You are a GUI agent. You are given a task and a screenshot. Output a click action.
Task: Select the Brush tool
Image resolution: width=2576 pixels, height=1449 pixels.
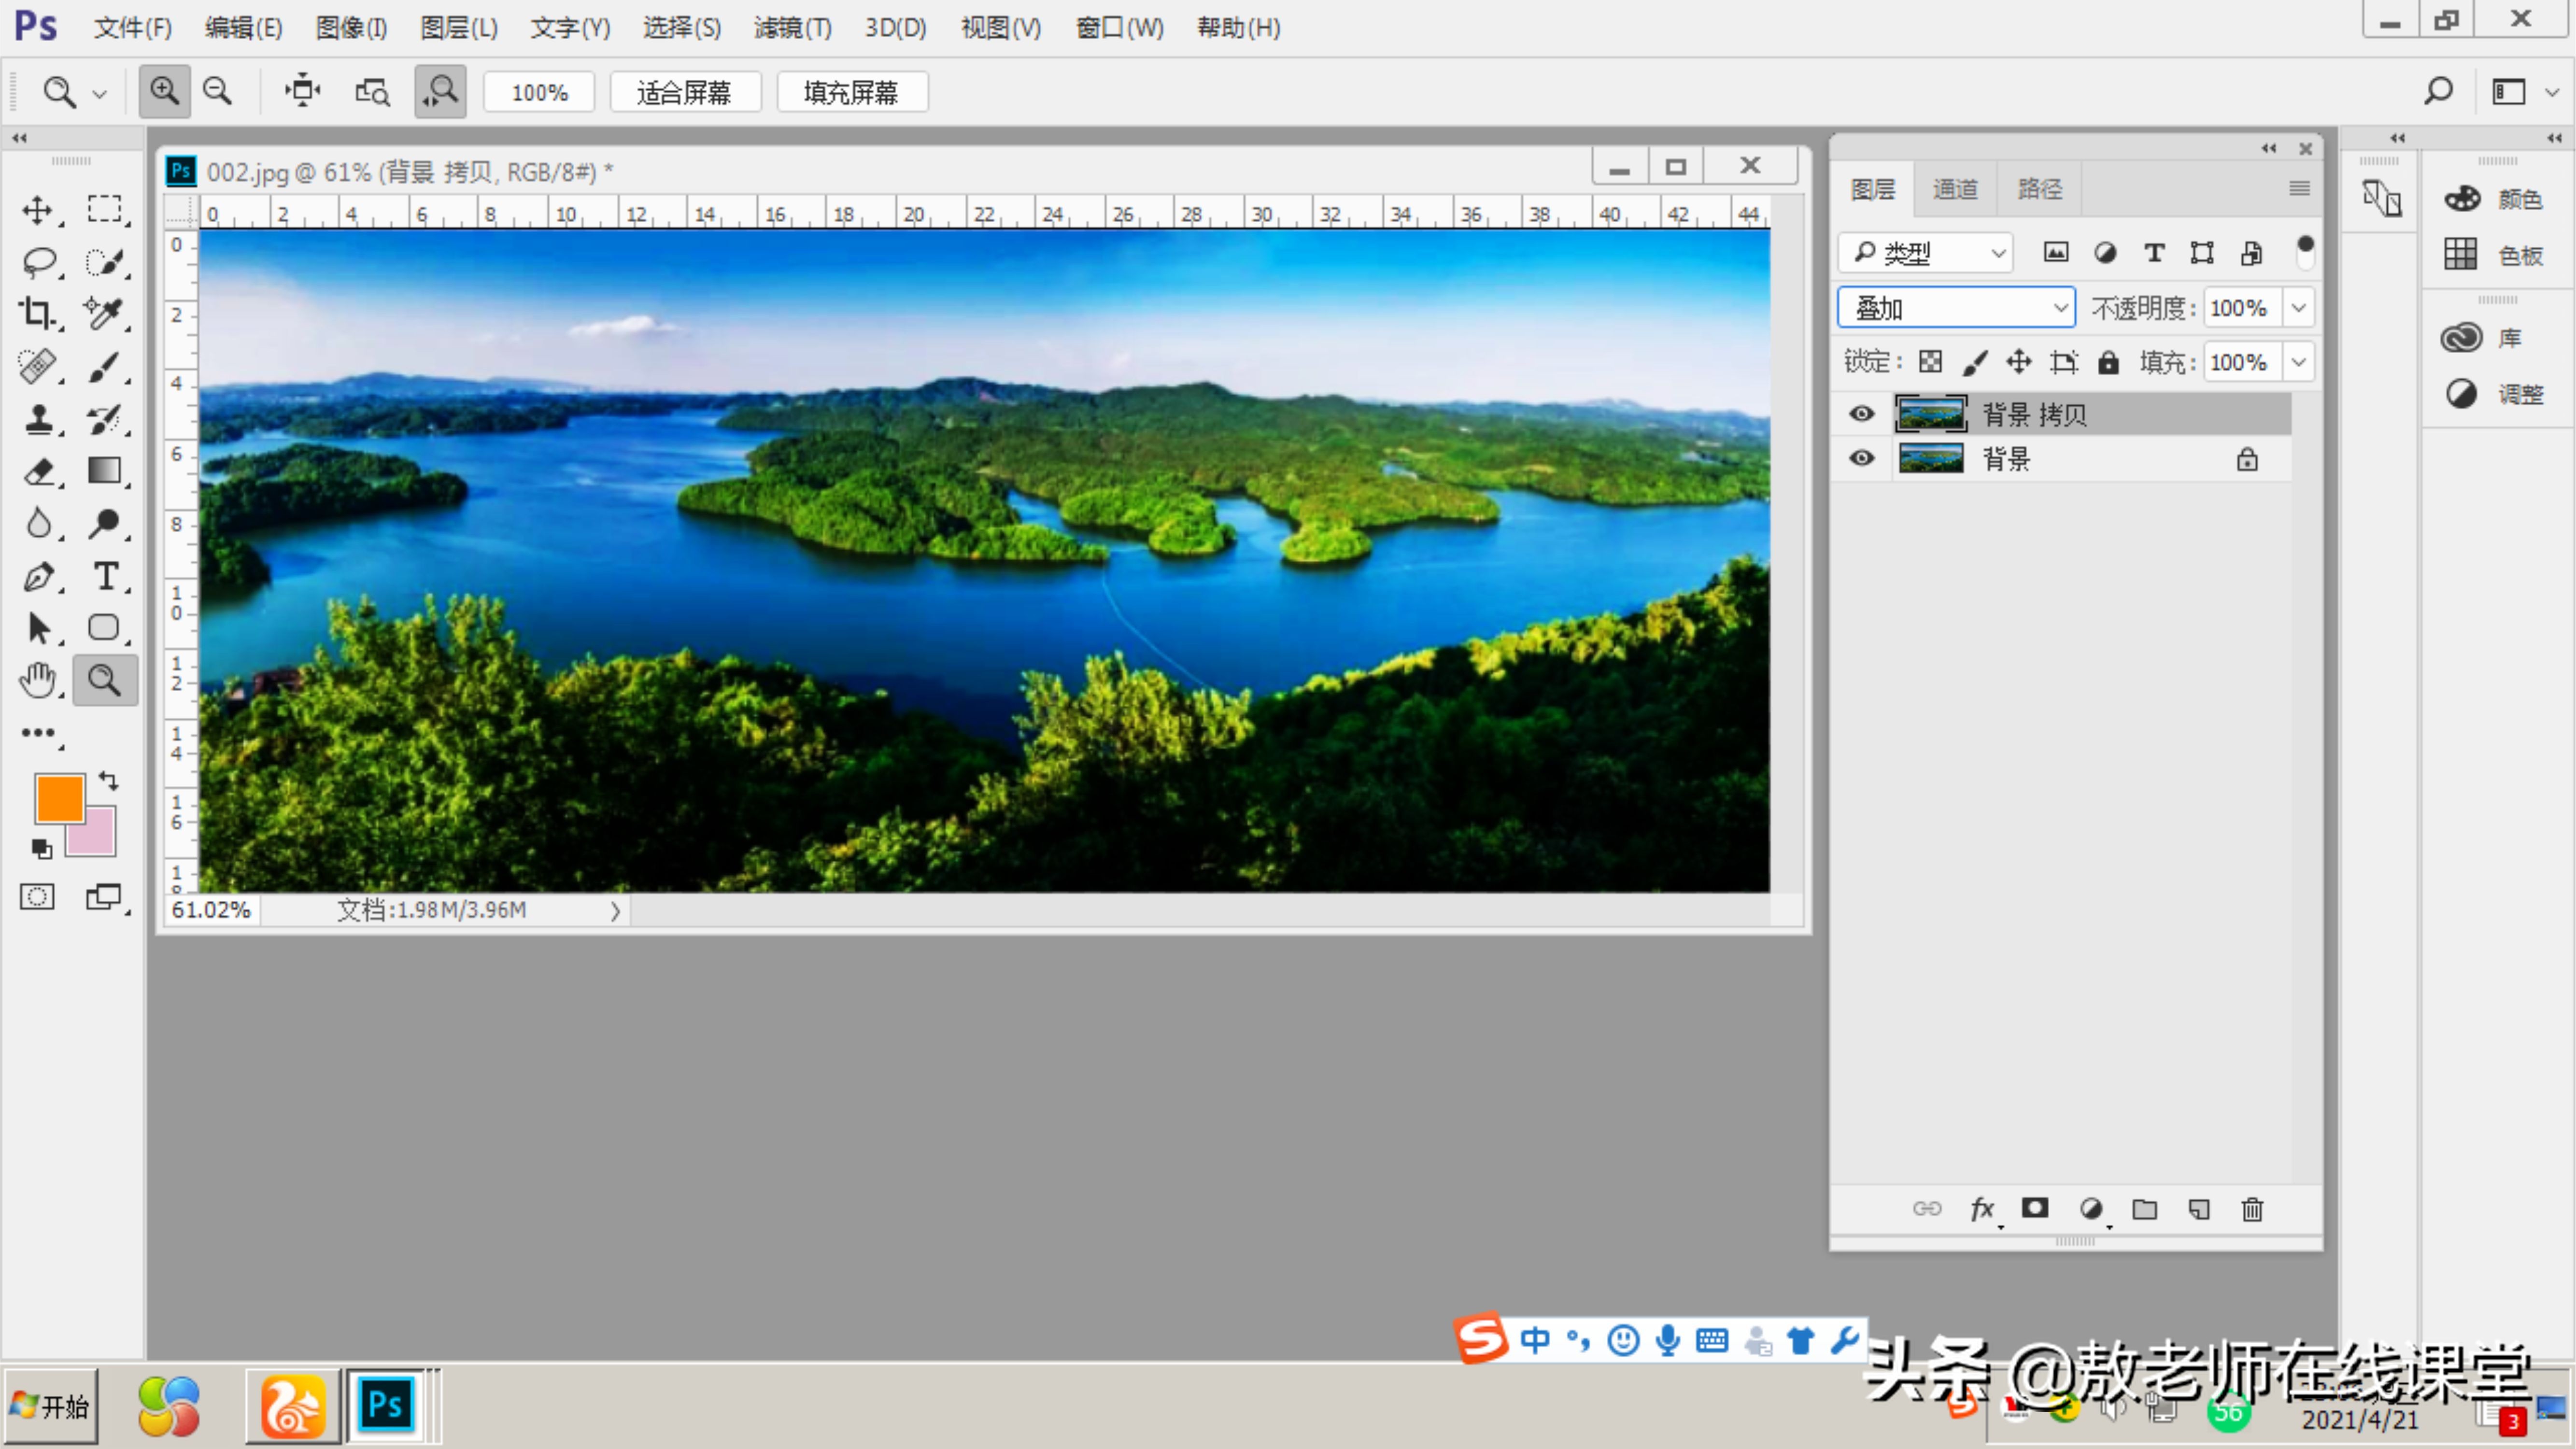pyautogui.click(x=104, y=366)
